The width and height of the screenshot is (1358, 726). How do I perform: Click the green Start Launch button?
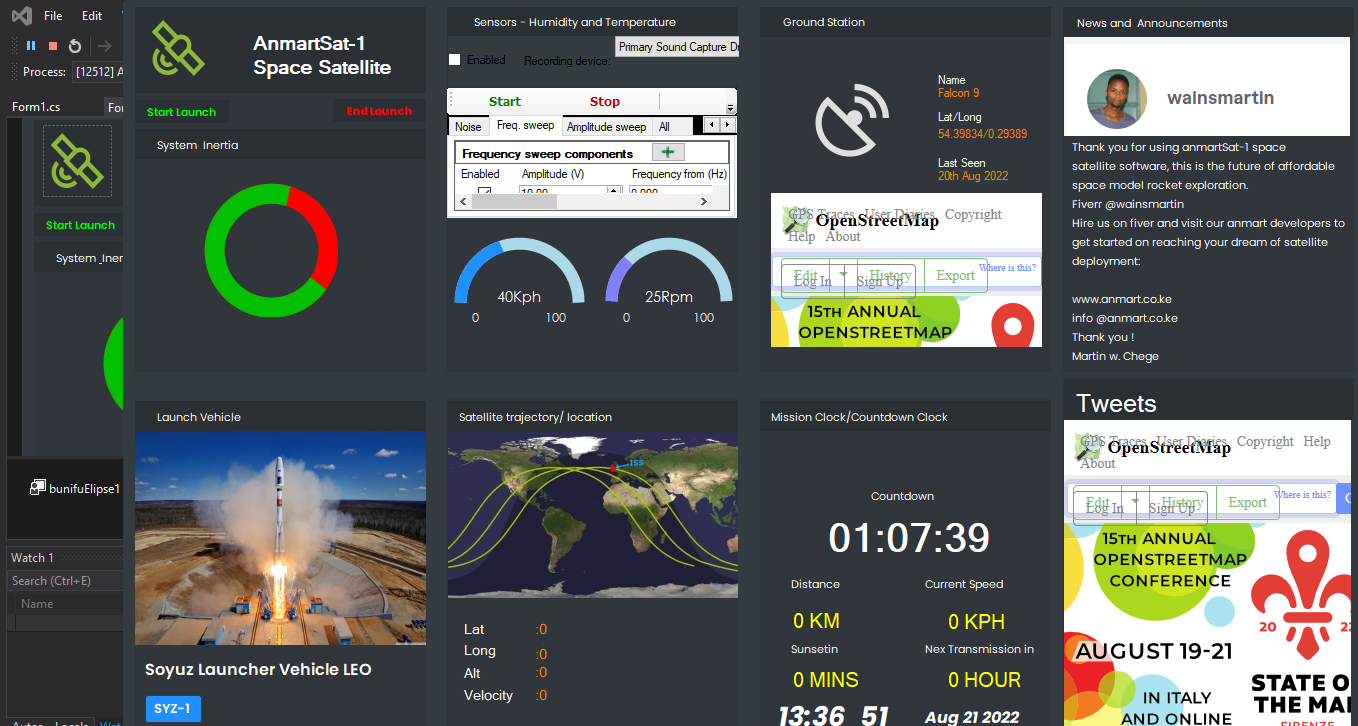[181, 112]
